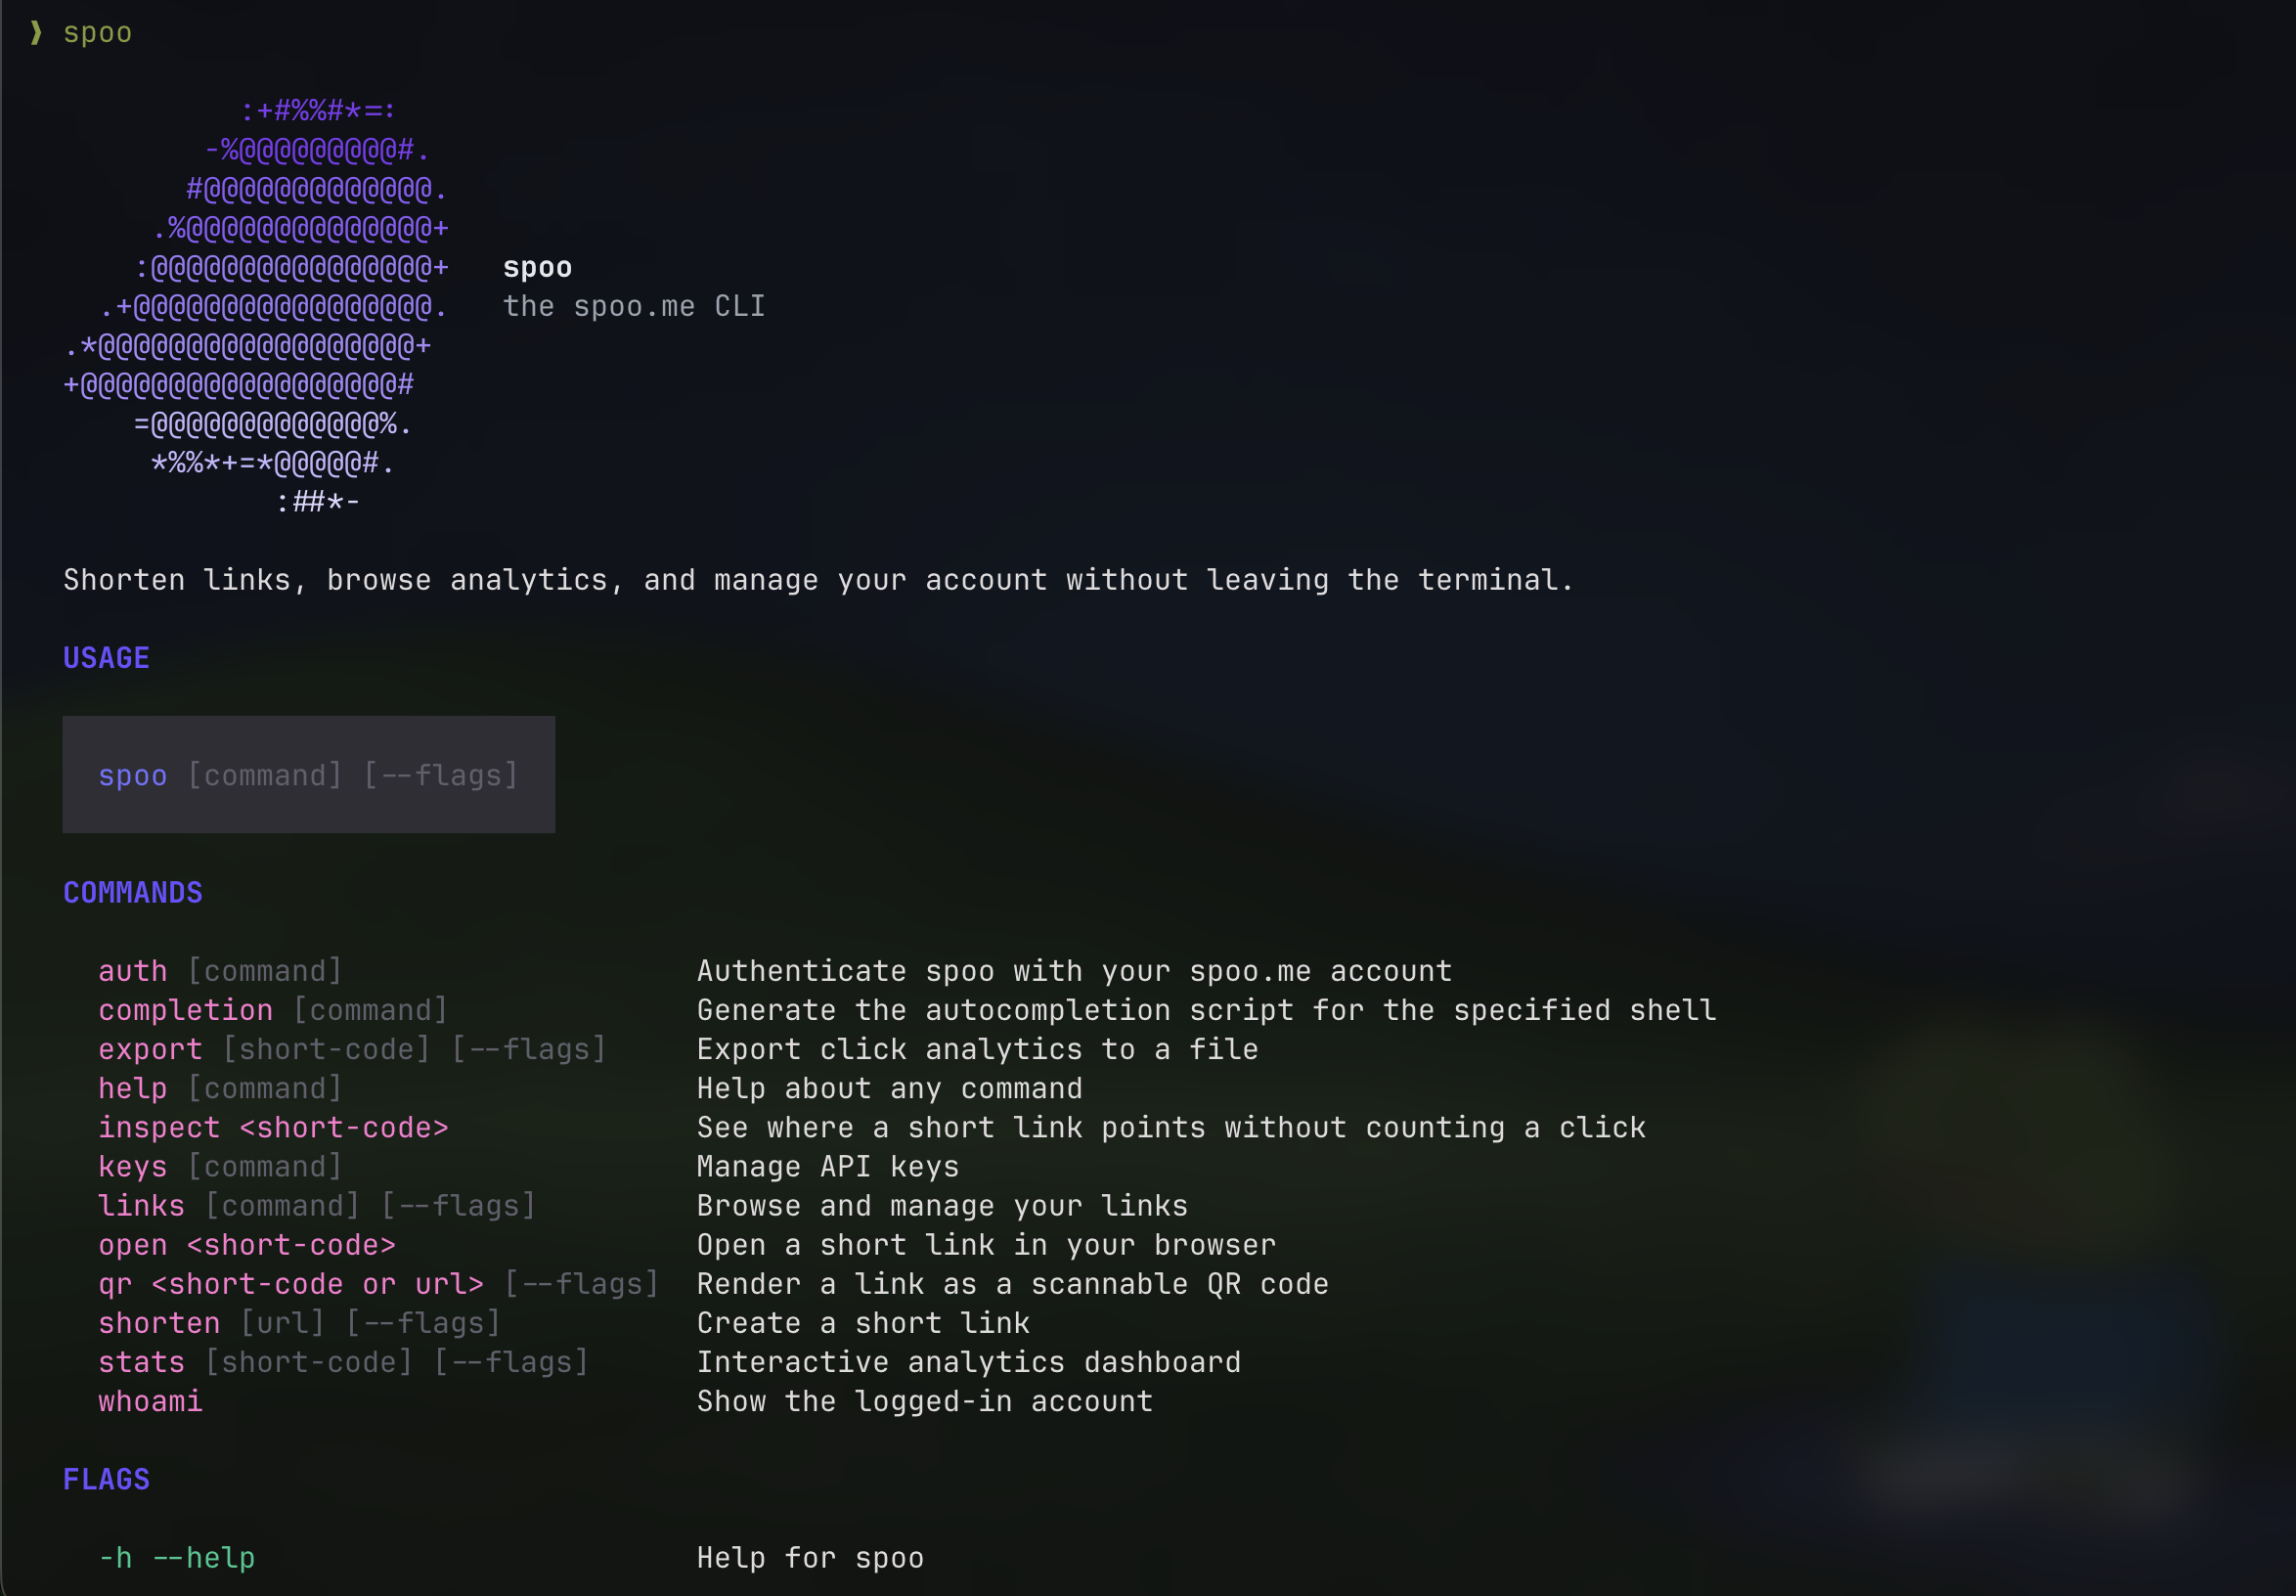This screenshot has width=2296, height=1596.
Task: Click 'Generate the autocompletion script' description
Action: (x=1206, y=1010)
